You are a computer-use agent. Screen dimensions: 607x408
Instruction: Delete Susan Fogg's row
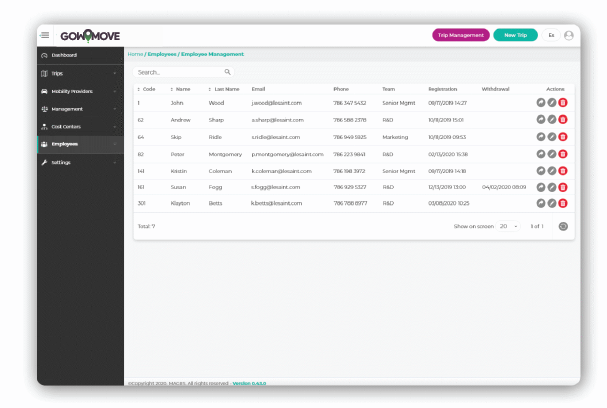point(563,187)
